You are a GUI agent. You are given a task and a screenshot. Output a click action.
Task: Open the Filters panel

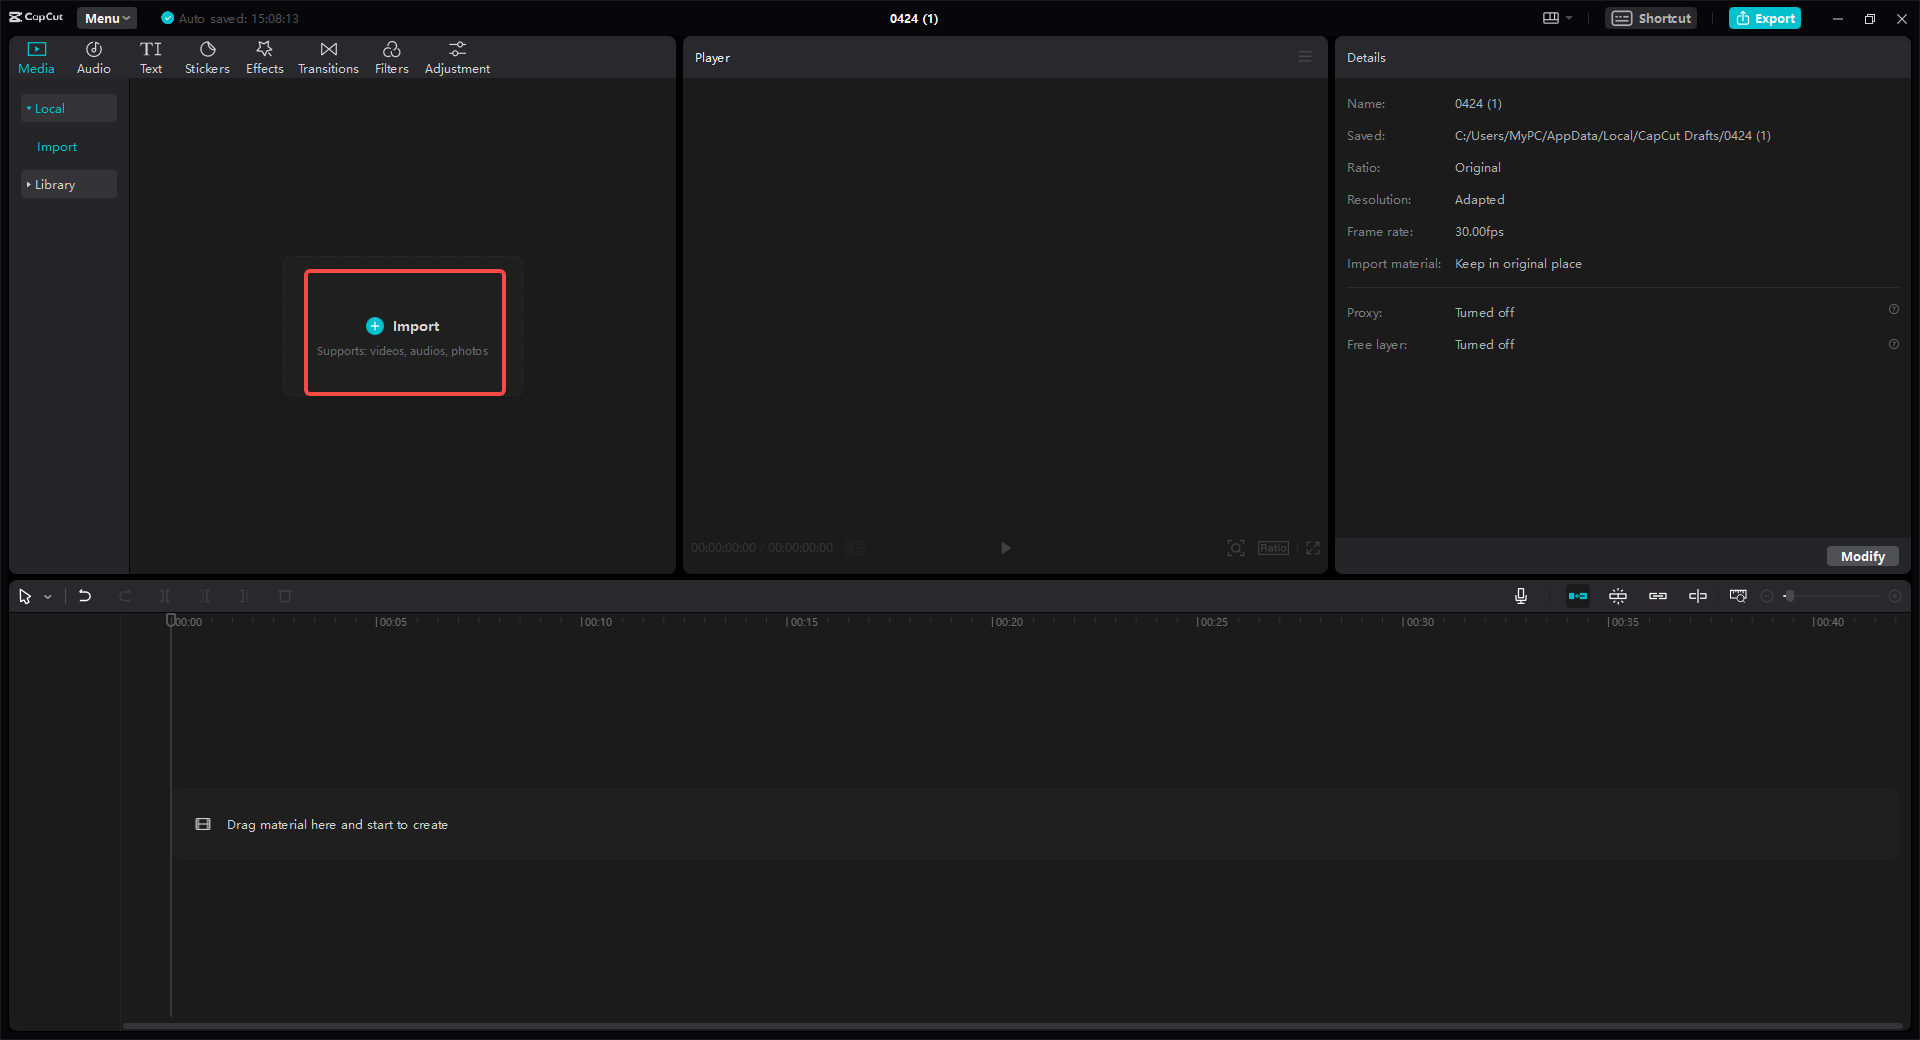pyautogui.click(x=391, y=56)
